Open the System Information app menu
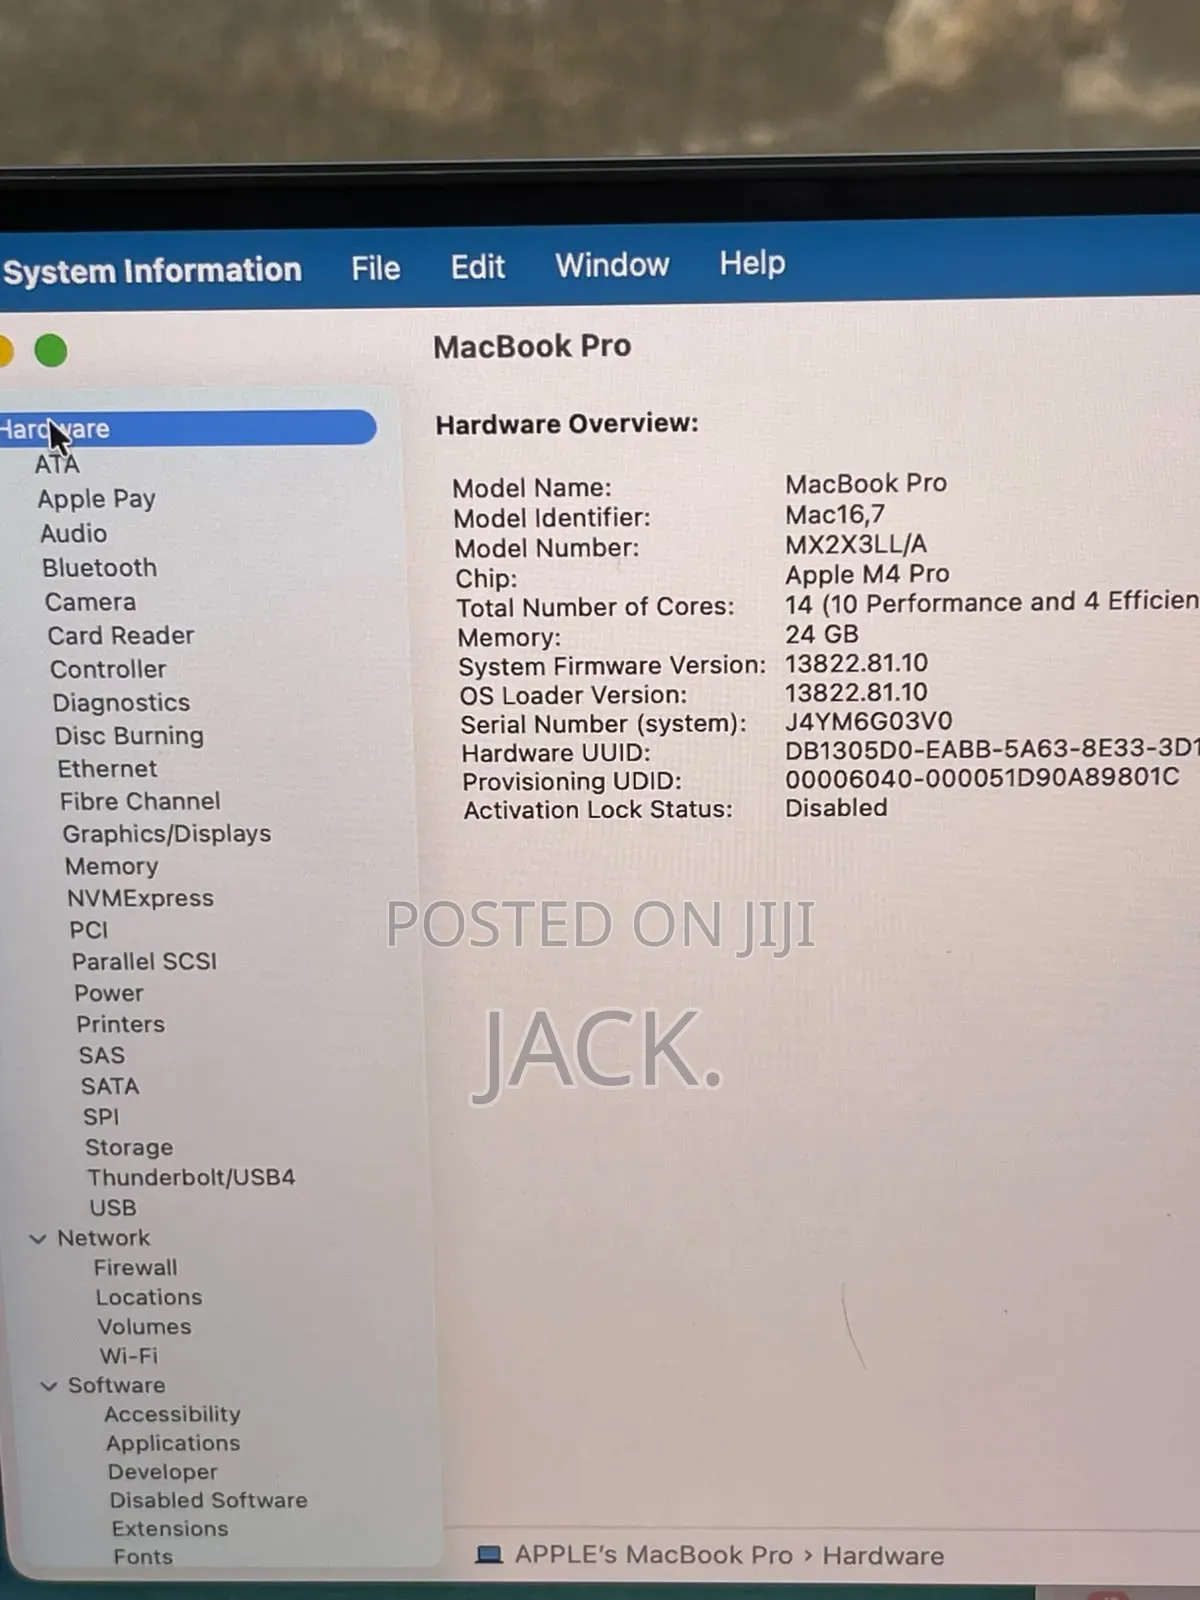Image resolution: width=1200 pixels, height=1600 pixels. pyautogui.click(x=152, y=271)
